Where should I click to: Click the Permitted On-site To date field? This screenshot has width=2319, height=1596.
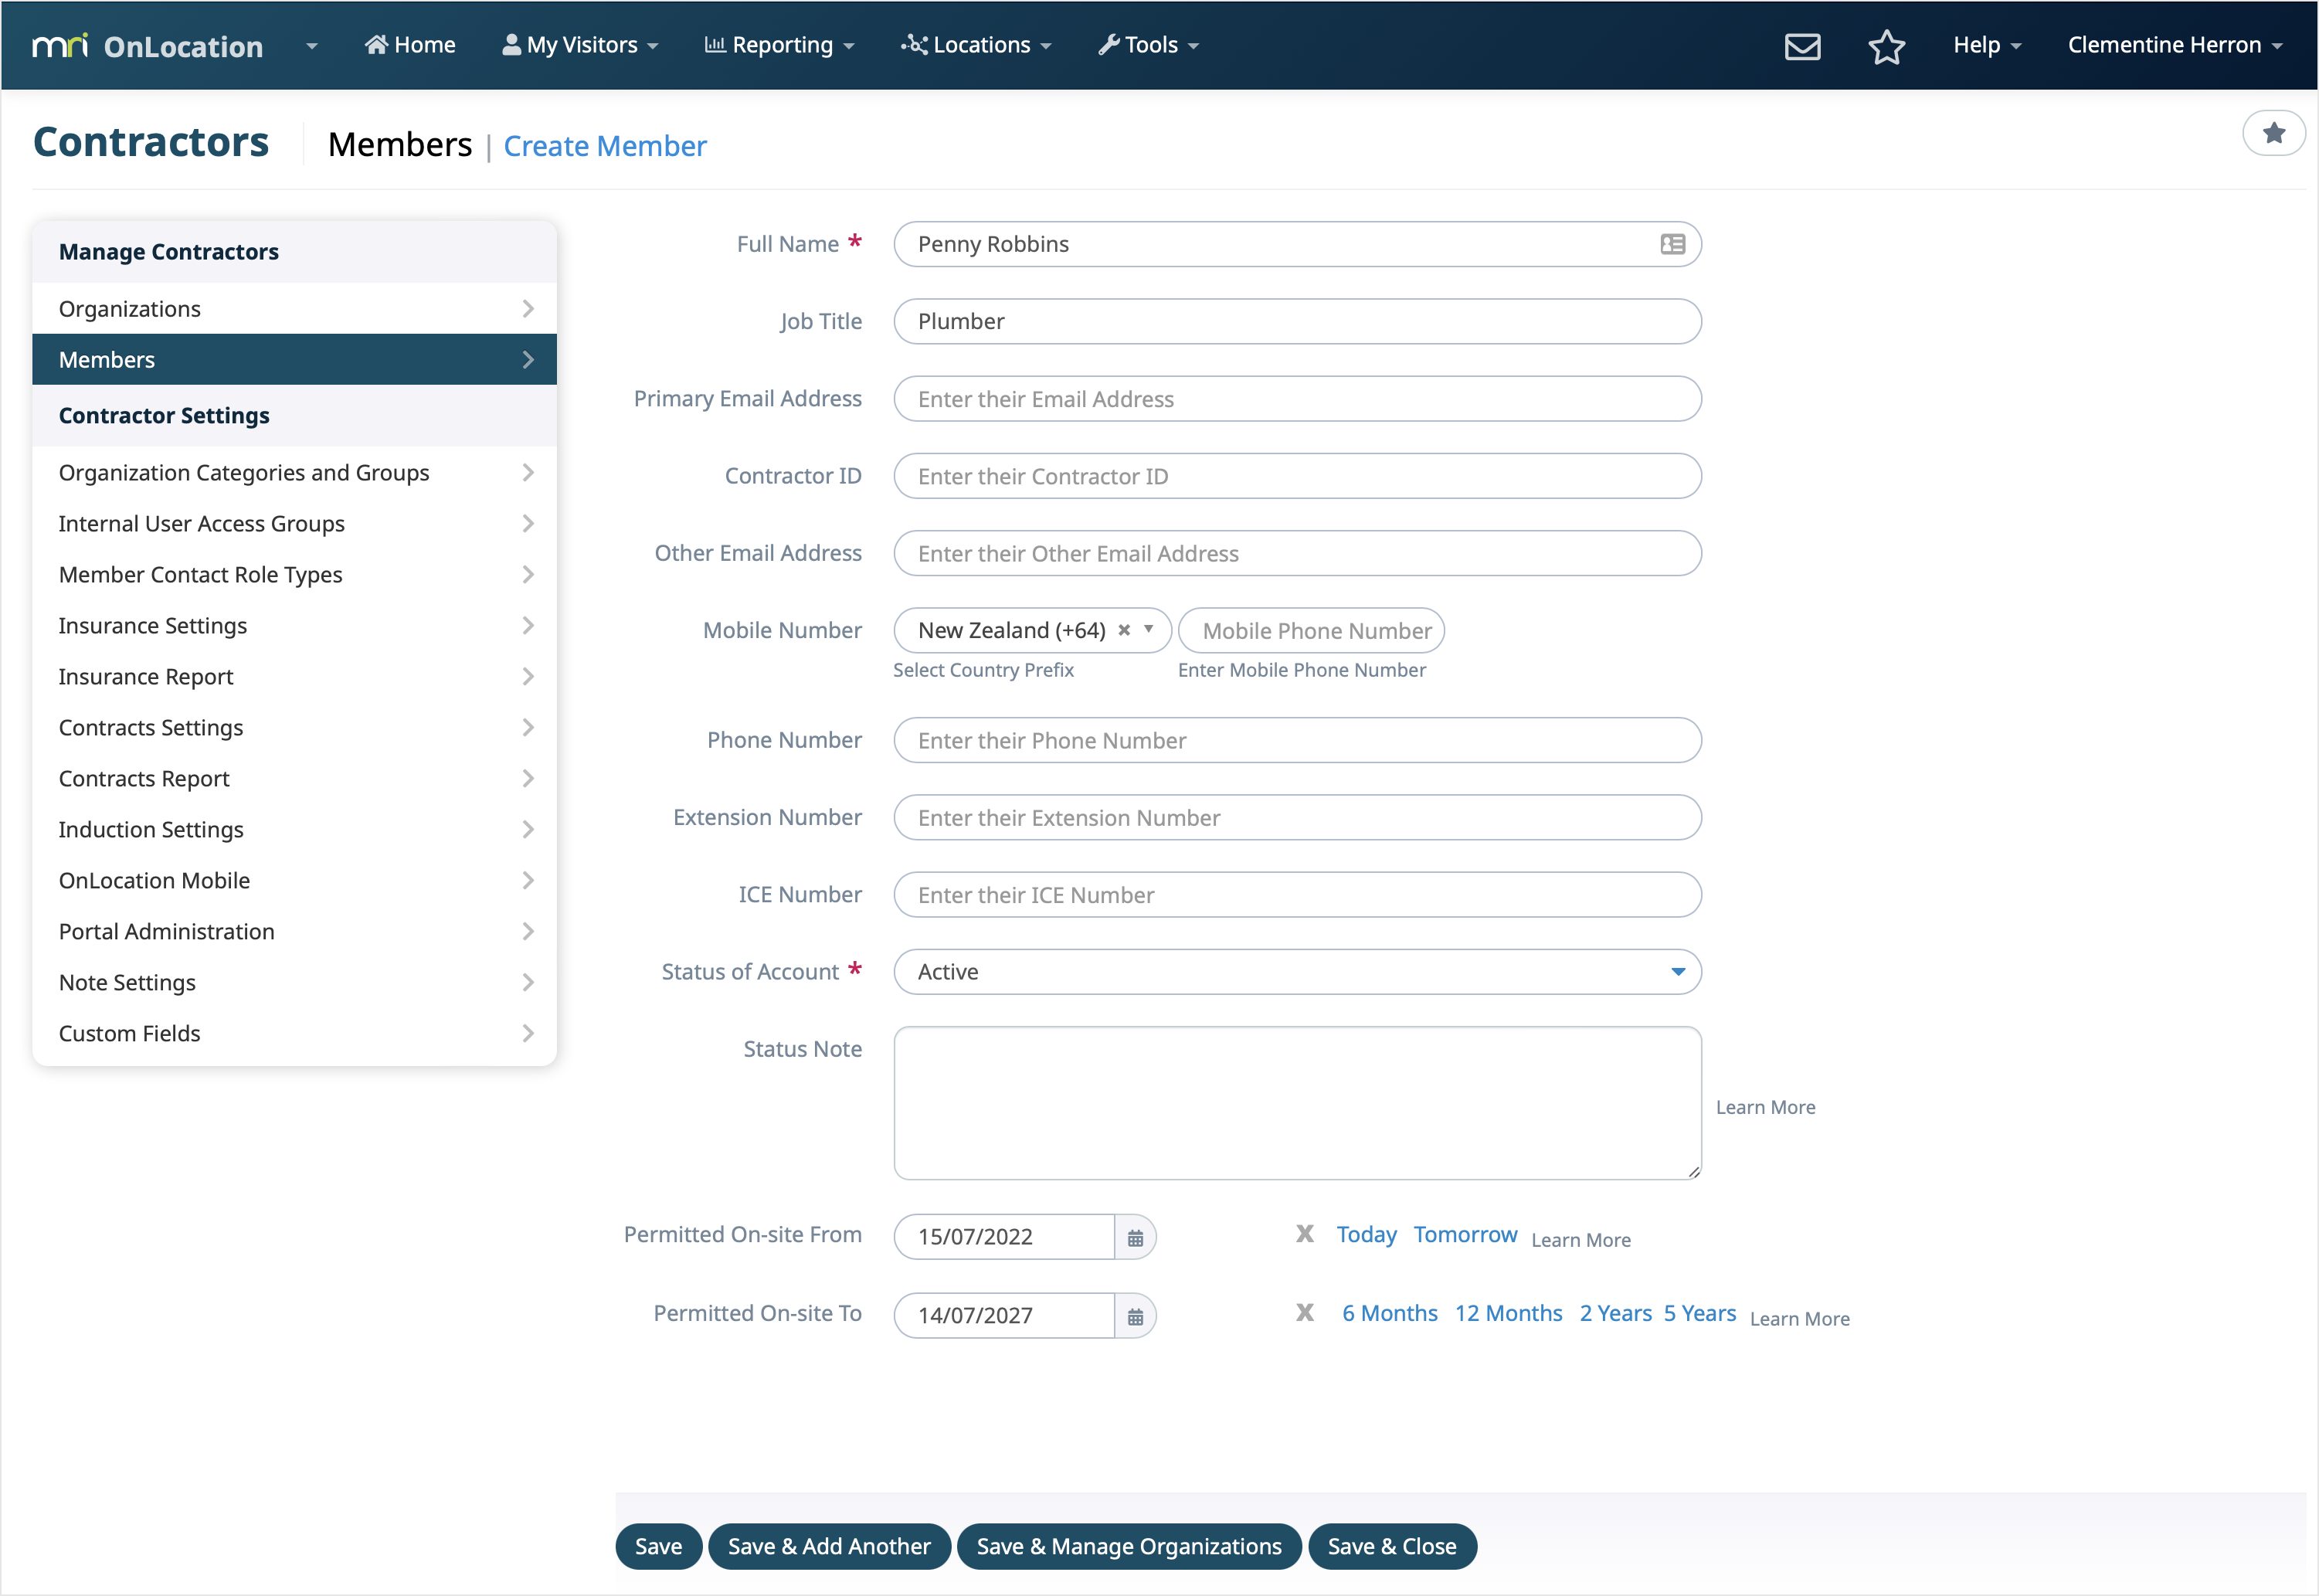tap(1004, 1316)
